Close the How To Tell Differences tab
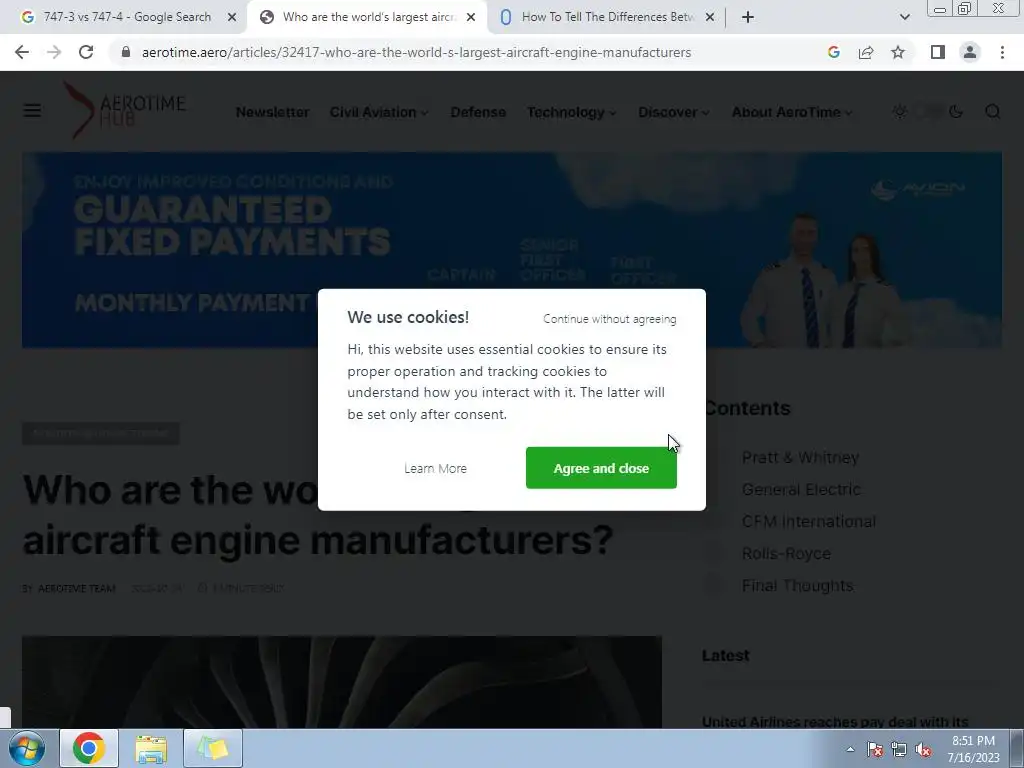 coord(710,17)
